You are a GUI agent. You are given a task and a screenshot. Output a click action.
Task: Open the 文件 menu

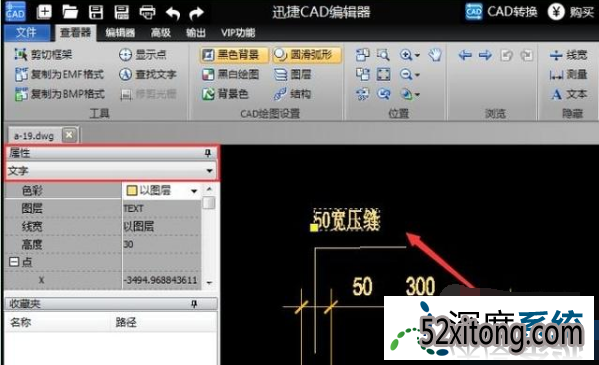tap(26, 33)
